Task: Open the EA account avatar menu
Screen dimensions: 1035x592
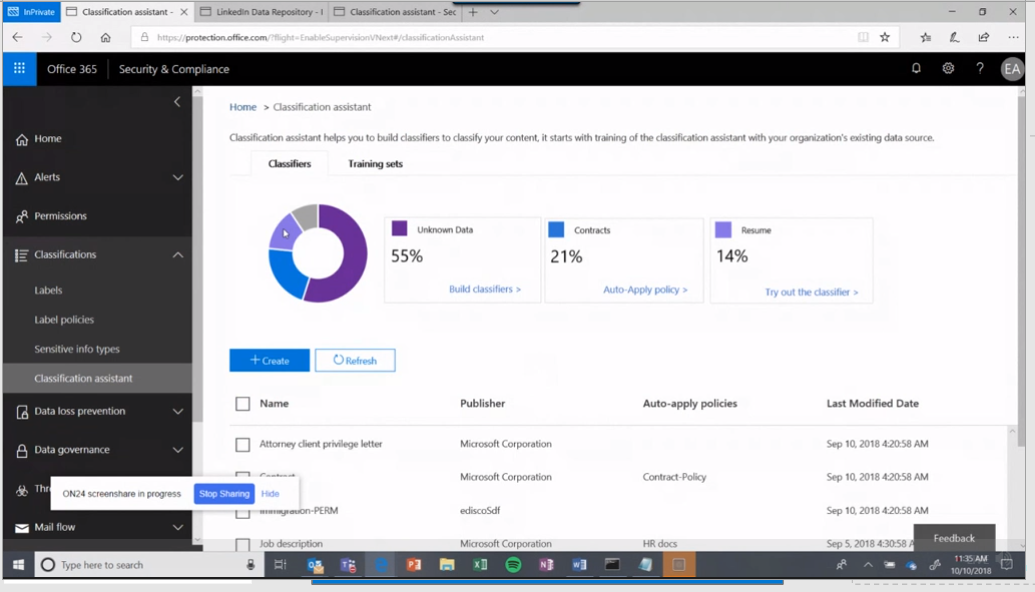Action: pyautogui.click(x=1012, y=69)
